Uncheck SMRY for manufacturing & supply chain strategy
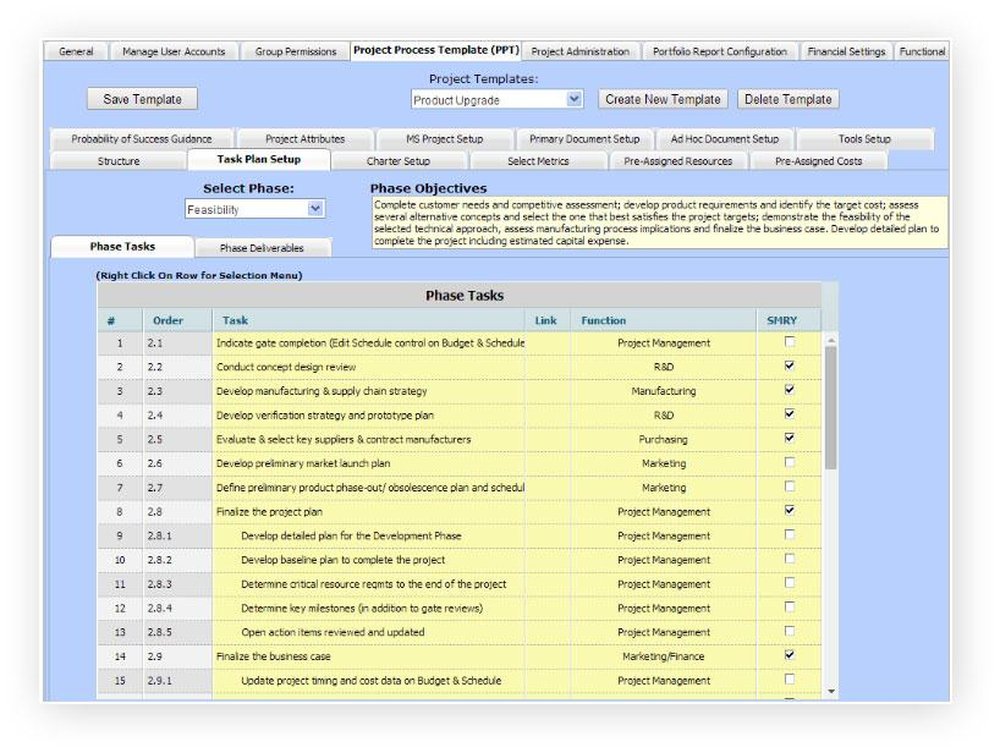The width and height of the screenshot is (1000, 753). [790, 390]
